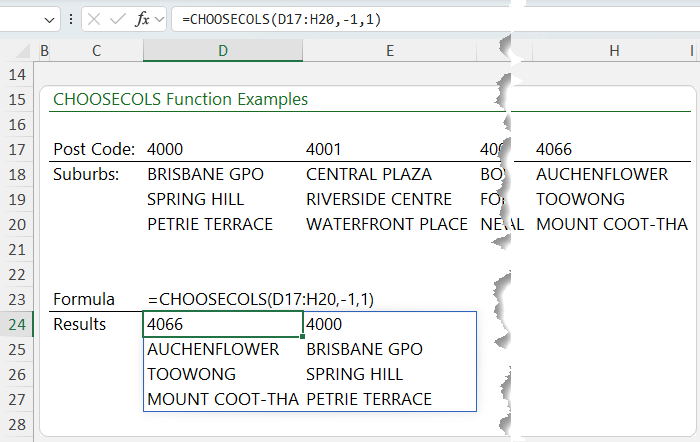Select SPRING HILL in row 19
Viewport: 700px width, 442px height.
coord(196,199)
